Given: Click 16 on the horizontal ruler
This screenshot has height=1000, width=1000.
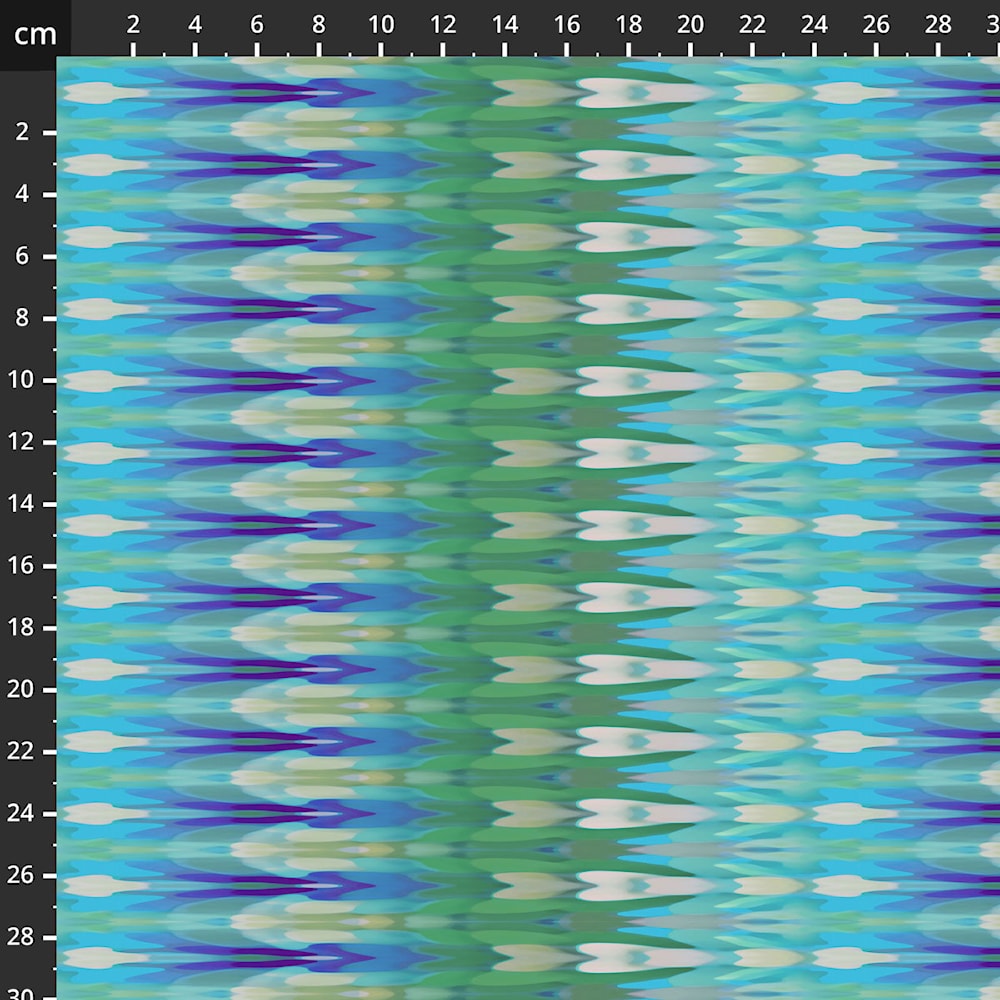Looking at the screenshot, I should click(567, 26).
